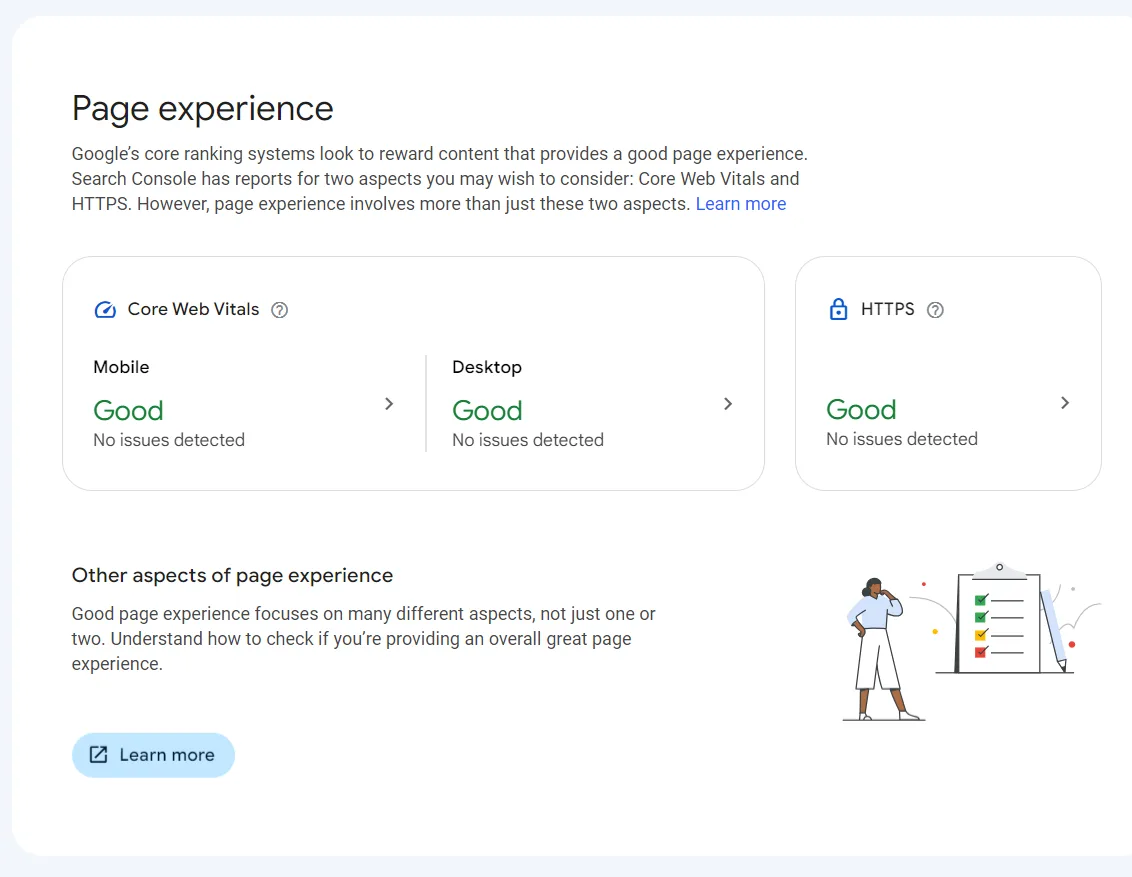Open HTTPS report via its chevron
This screenshot has height=877, width=1132.
[1065, 403]
